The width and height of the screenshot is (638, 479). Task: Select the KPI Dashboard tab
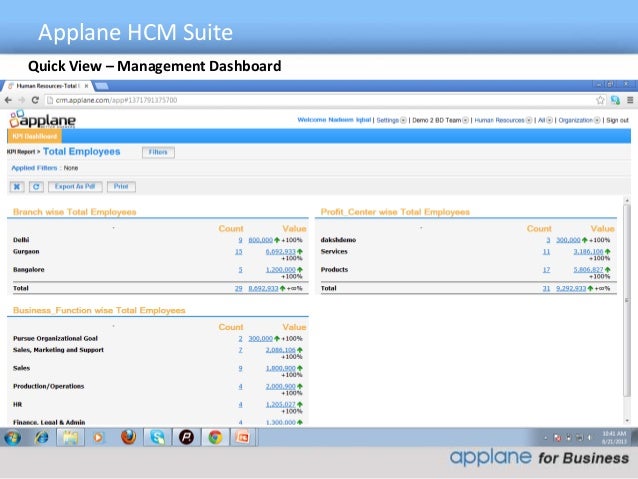pyautogui.click(x=35, y=136)
